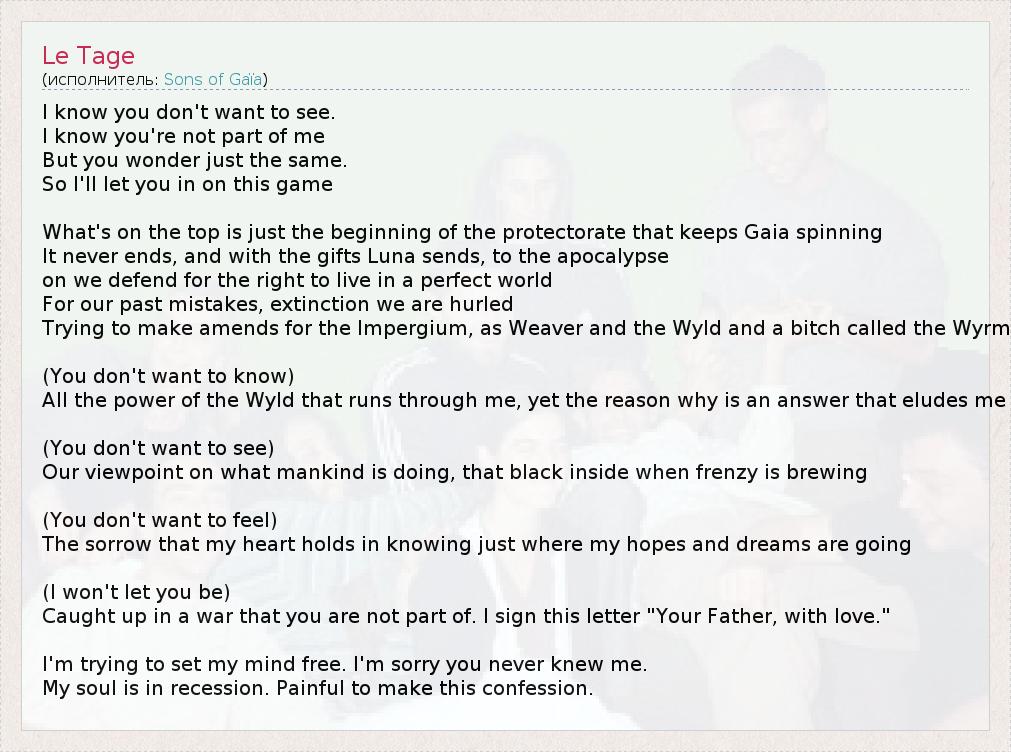Click the "(You don't want to know)" line
Screen dimensions: 1011x752
(168, 376)
